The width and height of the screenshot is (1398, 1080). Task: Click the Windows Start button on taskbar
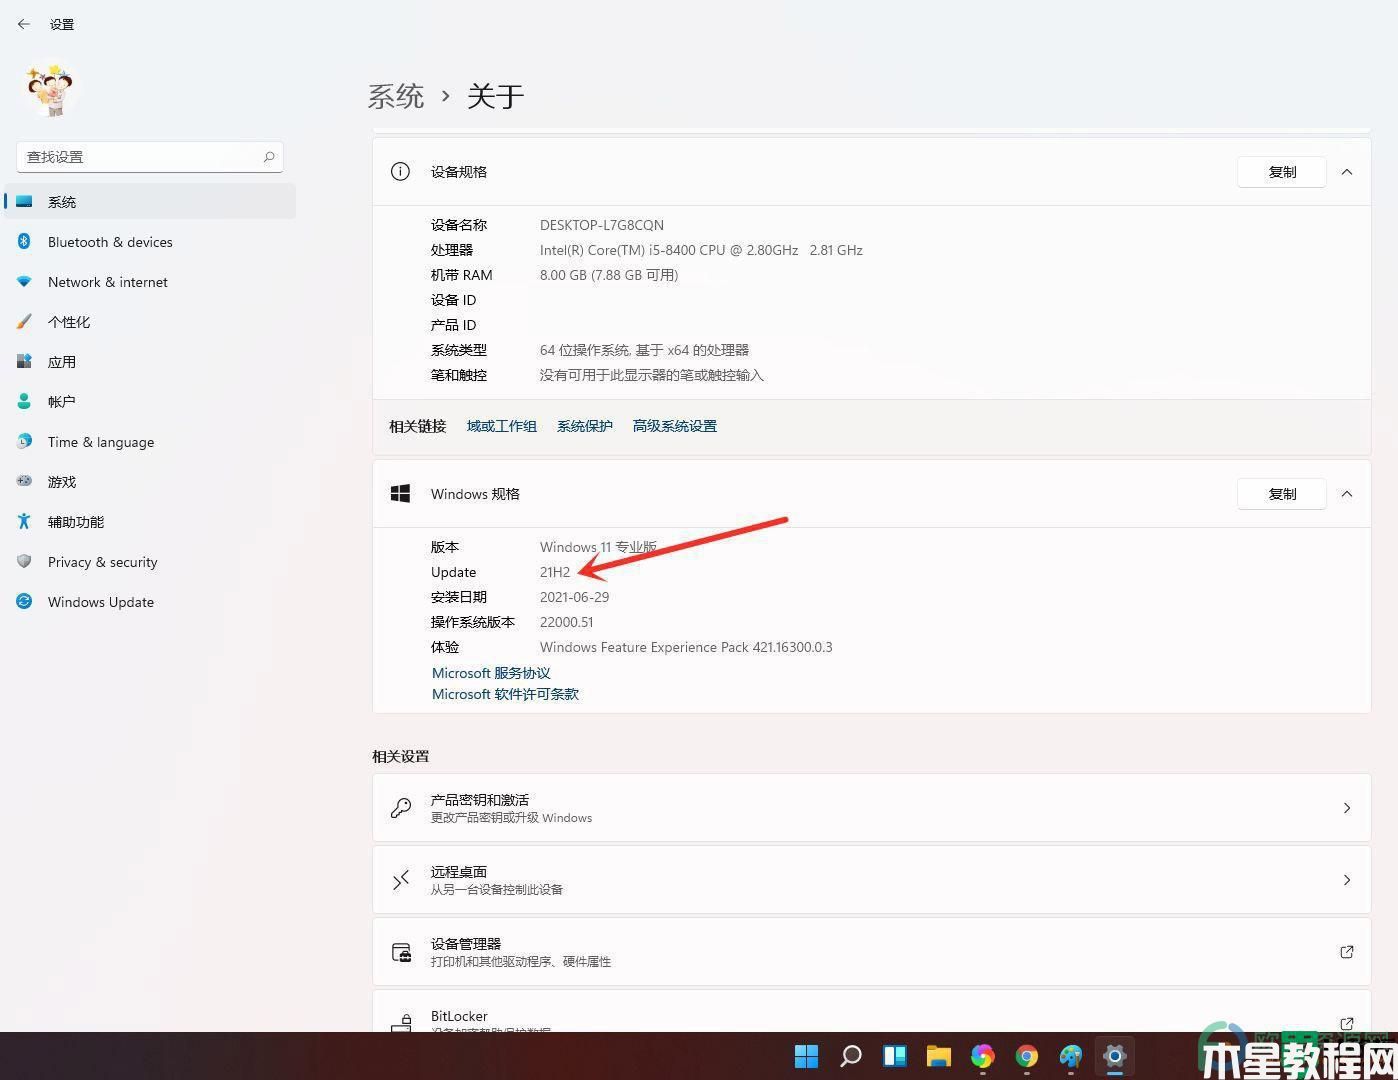tap(806, 1056)
